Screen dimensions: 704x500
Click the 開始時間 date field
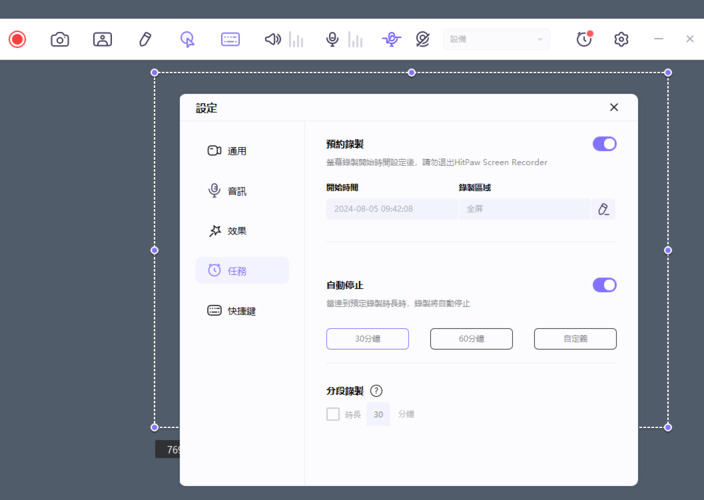tap(392, 209)
